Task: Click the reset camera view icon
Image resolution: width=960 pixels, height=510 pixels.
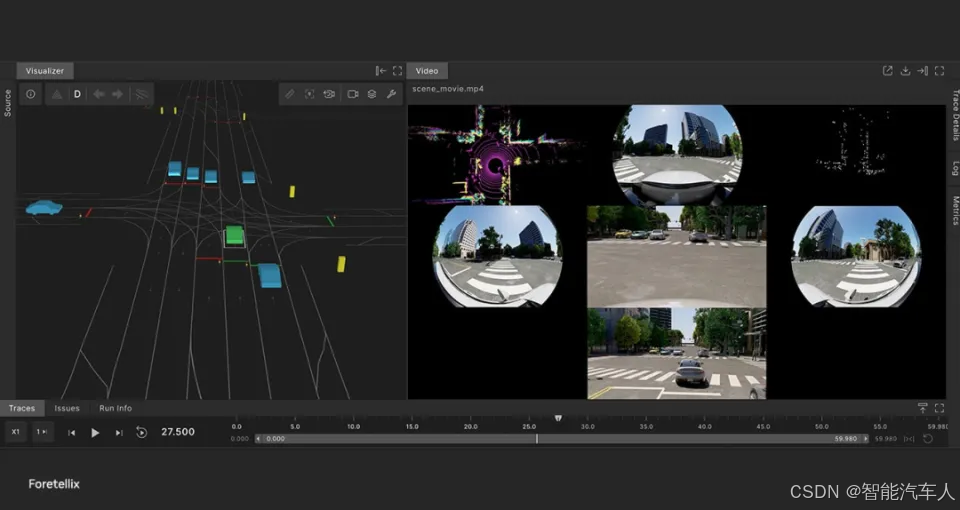Action: click(x=329, y=94)
